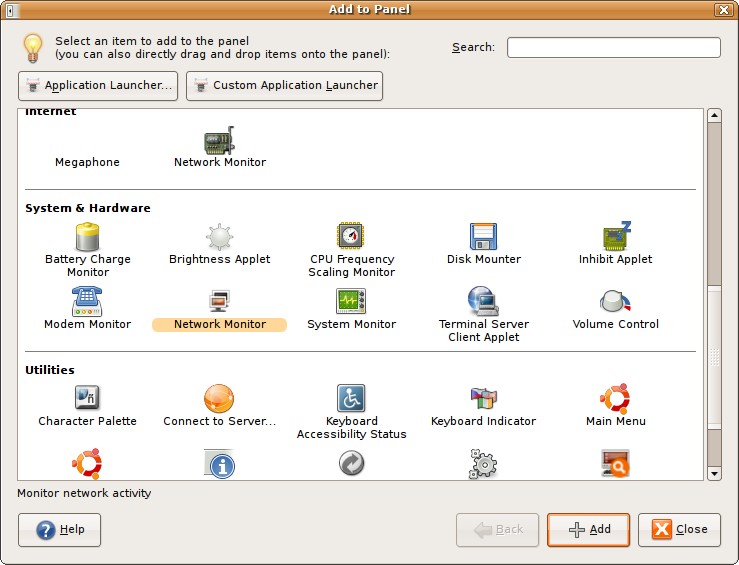
Task: Click into the Search text field
Action: click(613, 48)
